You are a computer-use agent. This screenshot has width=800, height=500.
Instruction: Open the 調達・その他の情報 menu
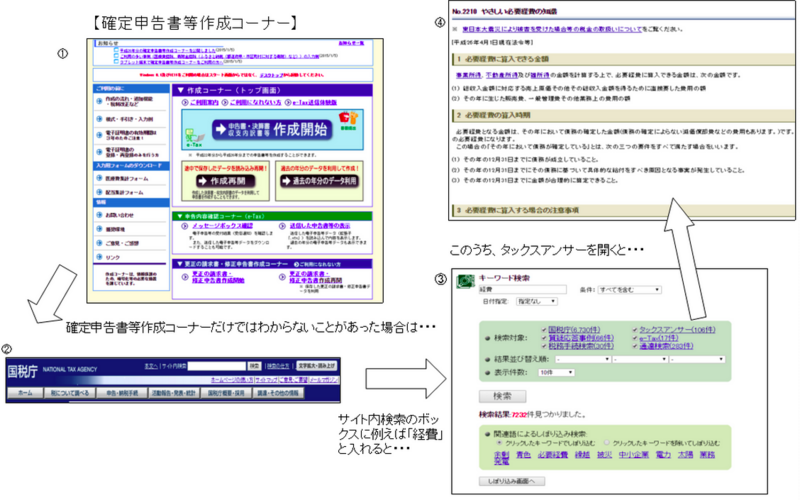tap(278, 393)
